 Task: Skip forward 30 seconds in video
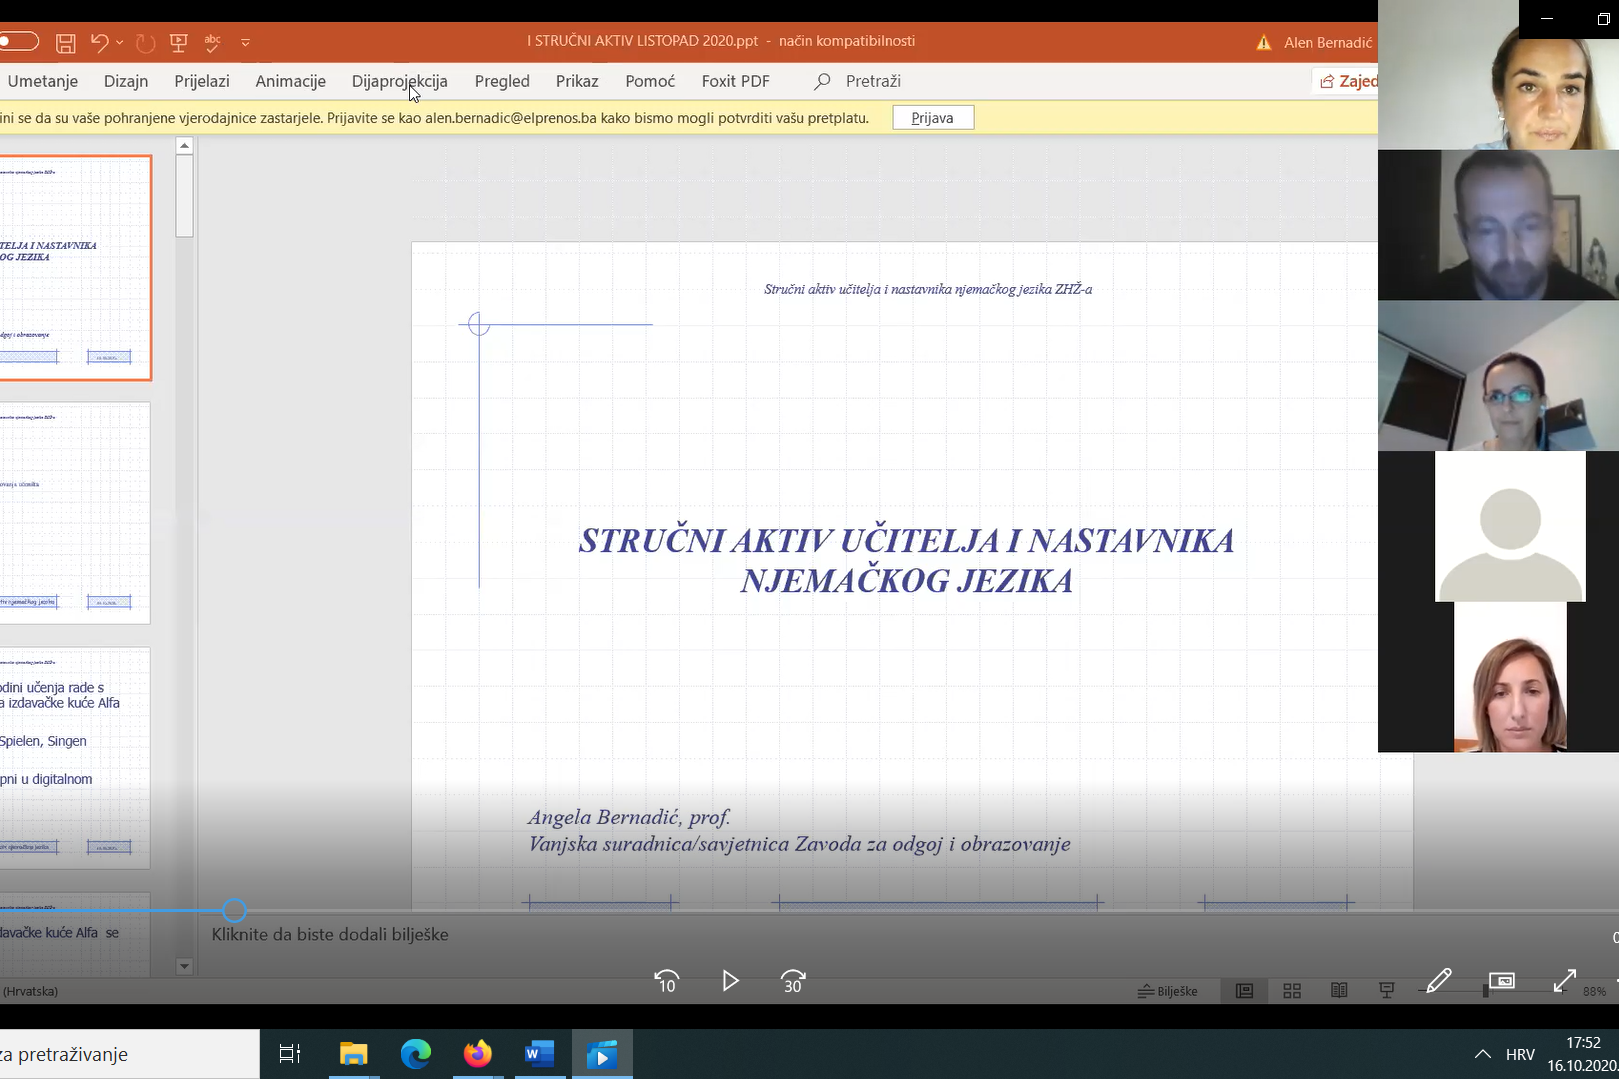[x=793, y=982]
